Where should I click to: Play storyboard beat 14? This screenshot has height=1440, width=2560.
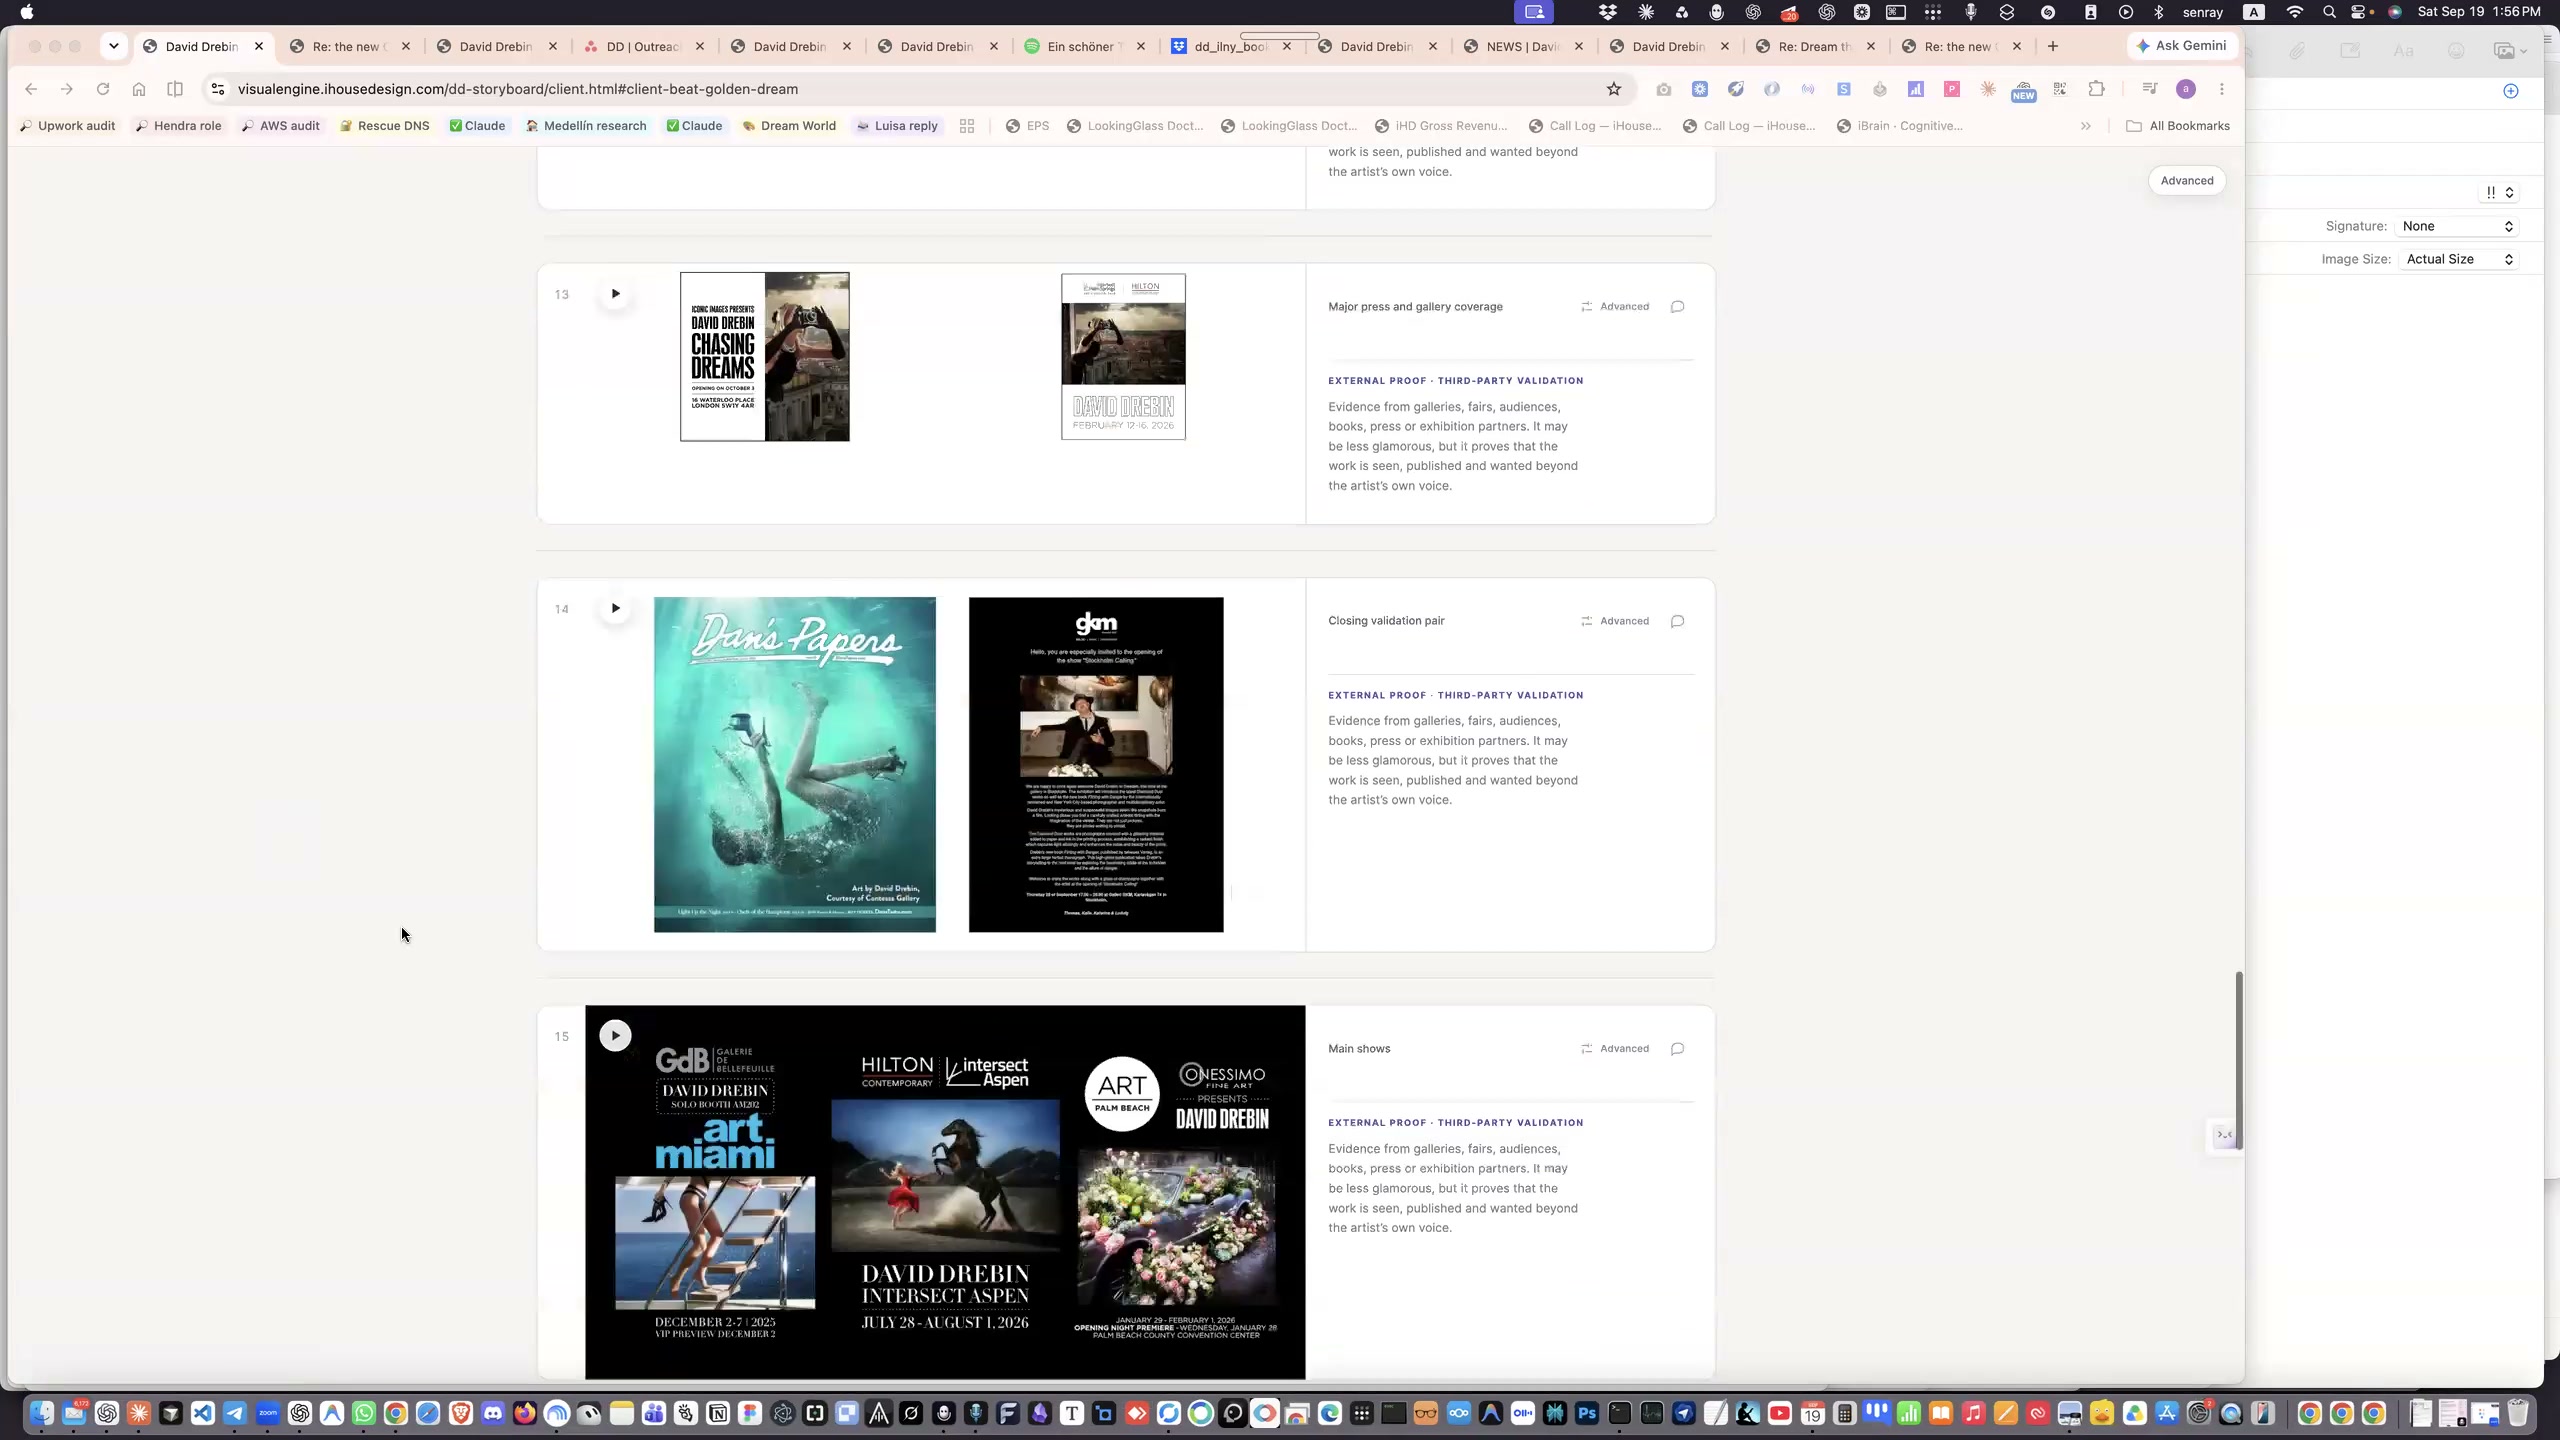tap(615, 608)
